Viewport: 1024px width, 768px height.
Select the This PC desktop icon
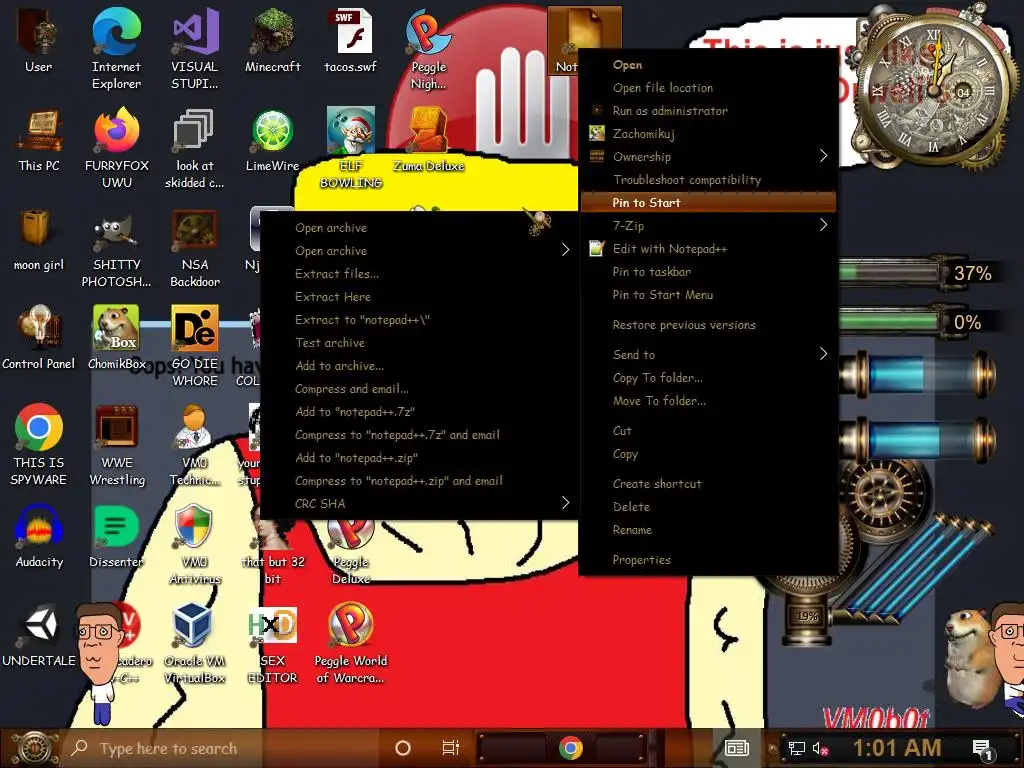(x=39, y=140)
